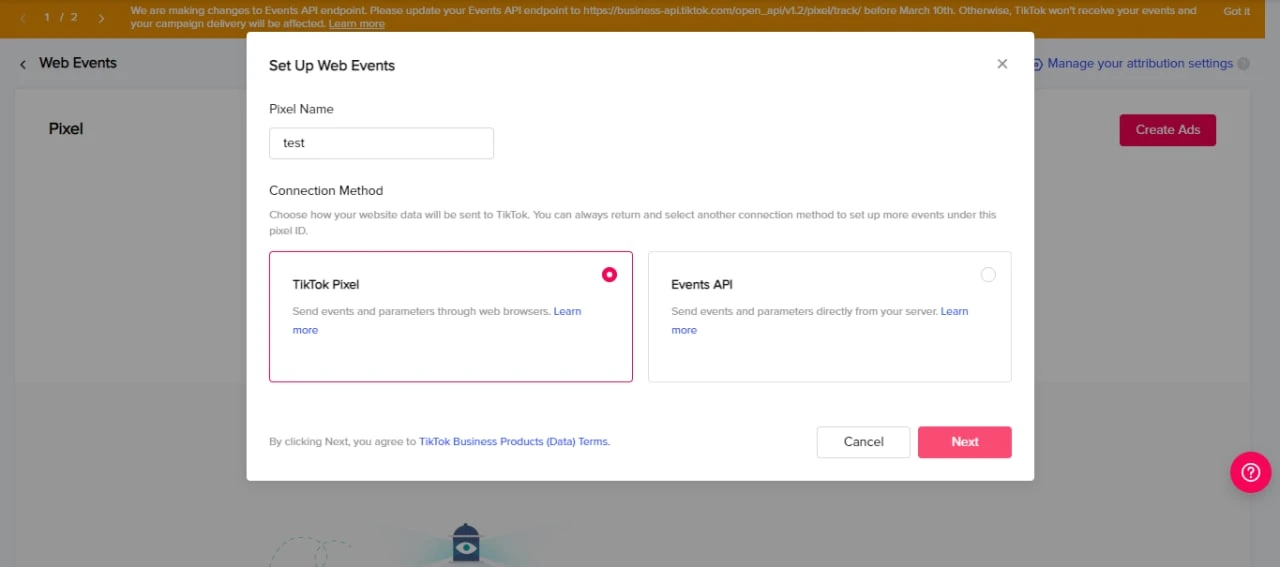Click the Pixel Name input field
The width and height of the screenshot is (1280, 567).
pyautogui.click(x=381, y=143)
